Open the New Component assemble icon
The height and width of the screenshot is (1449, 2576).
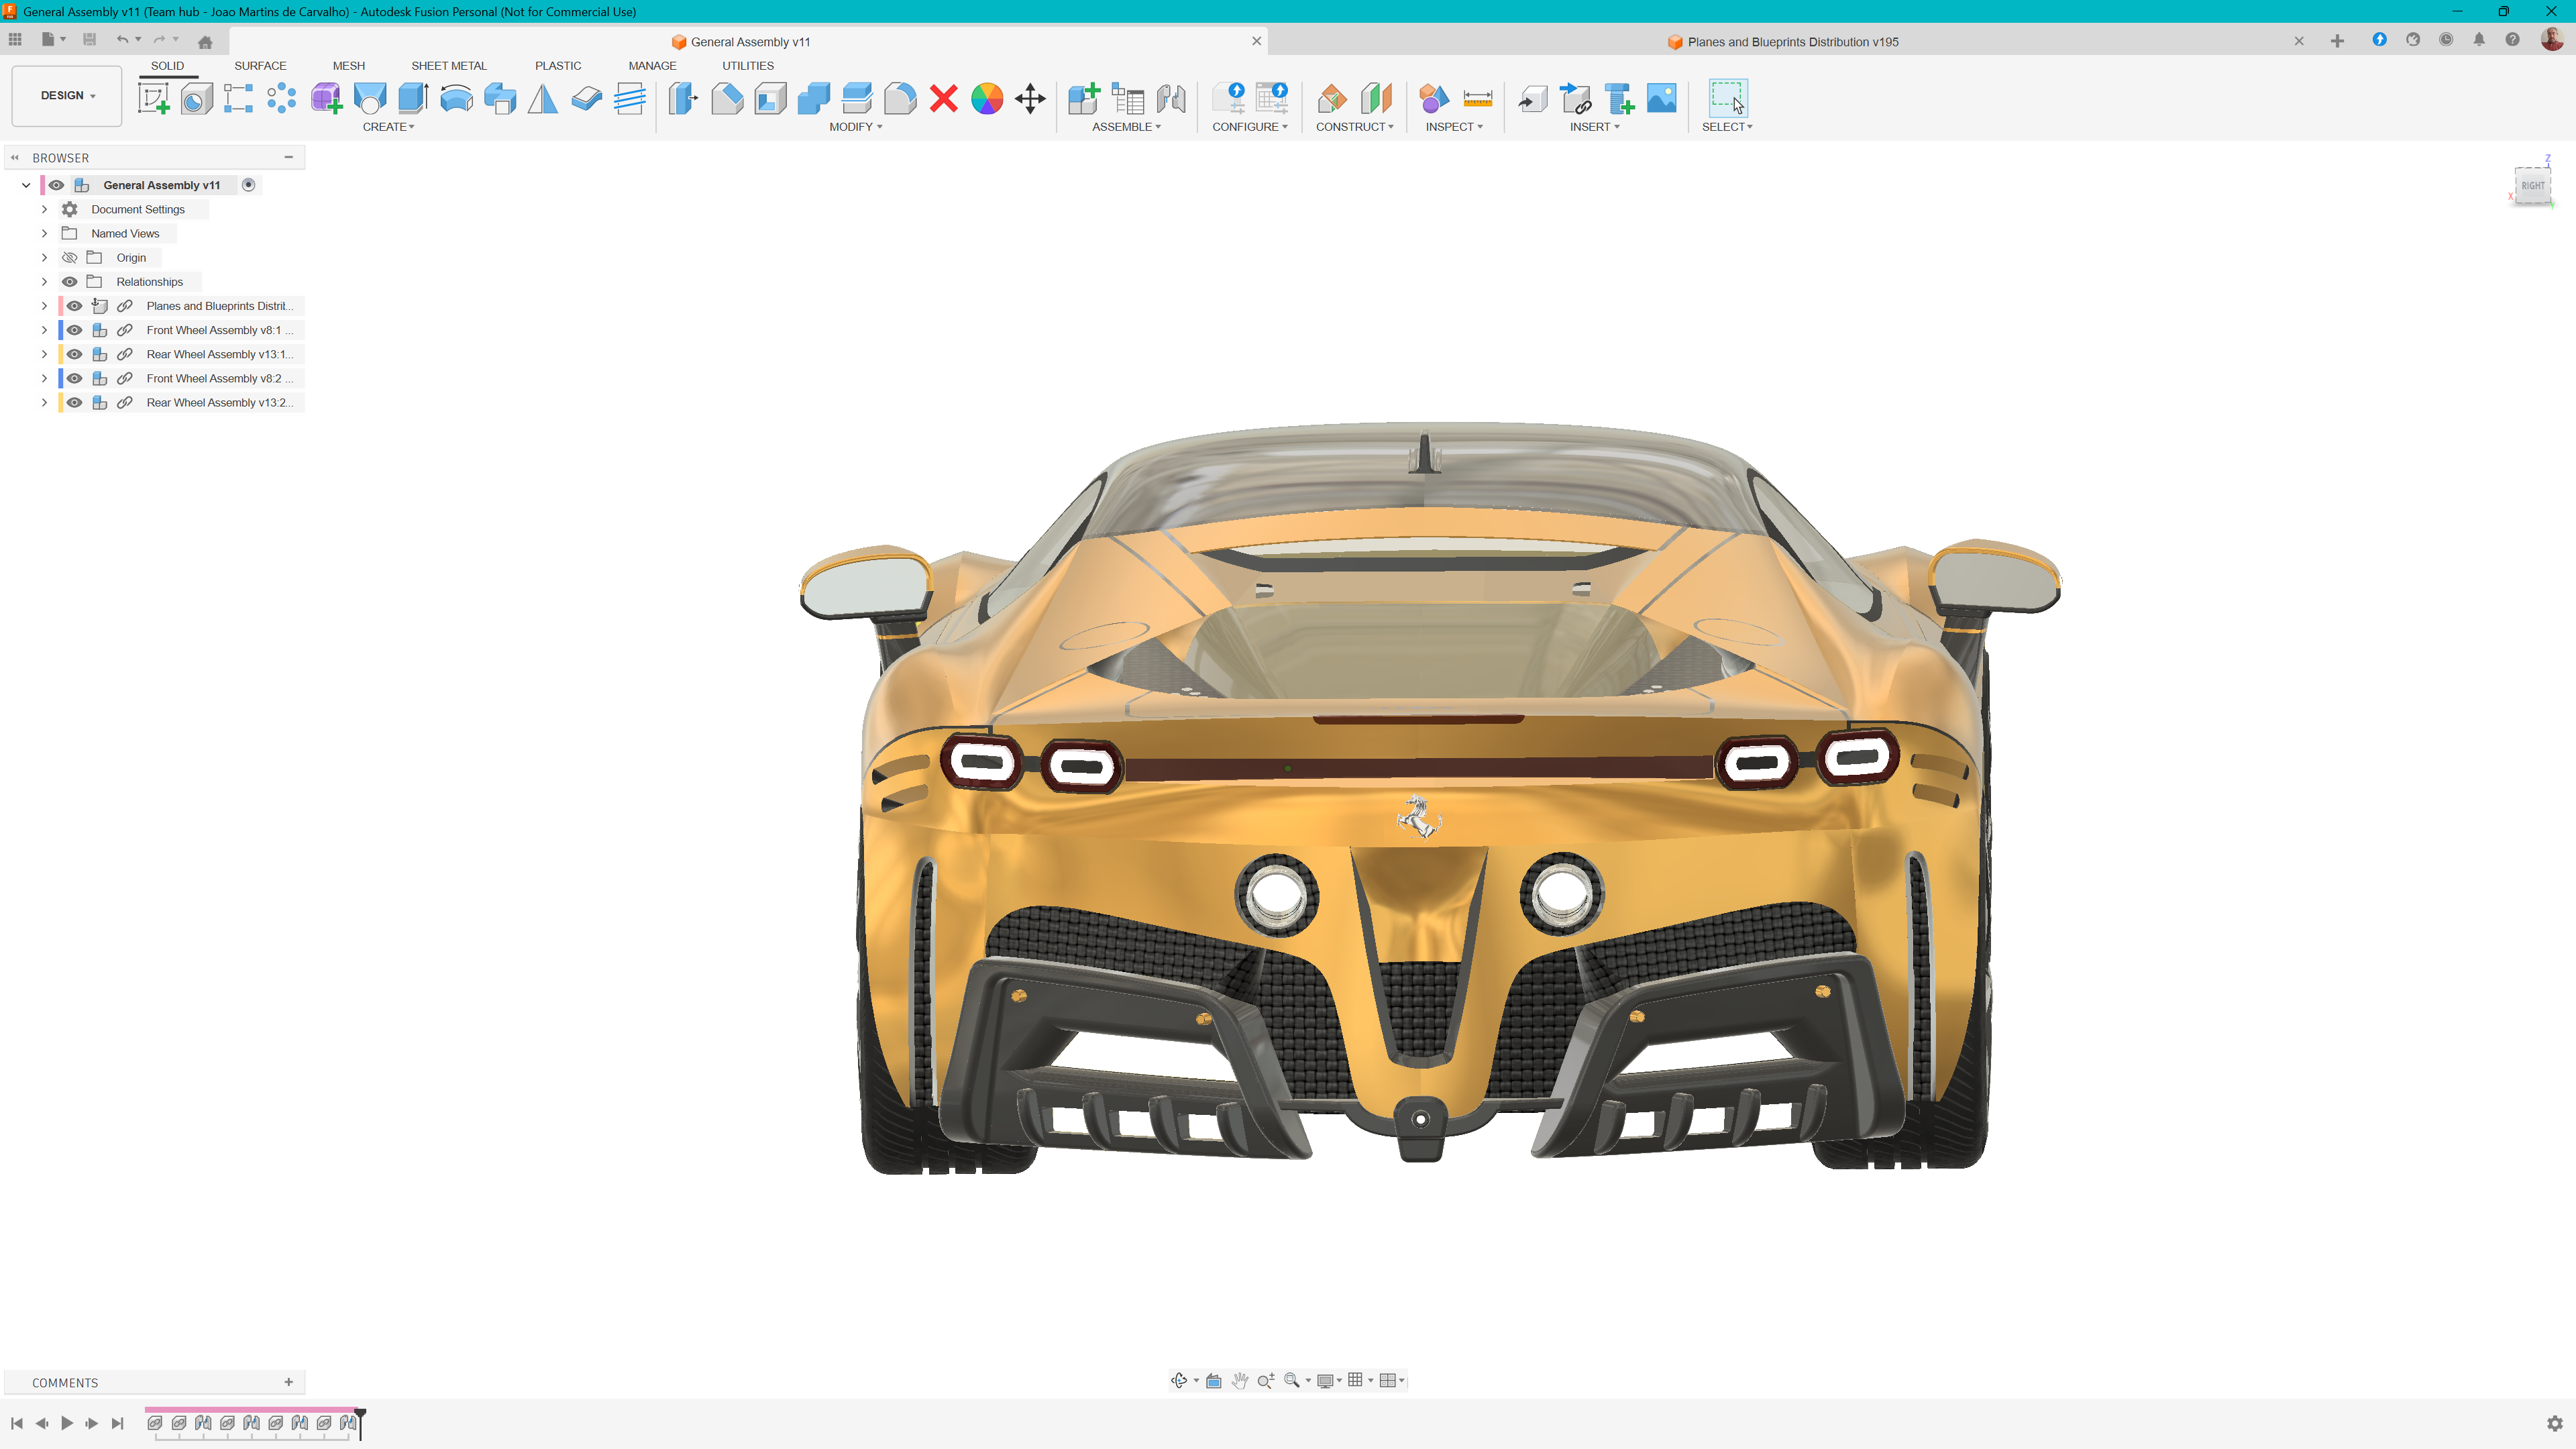point(1083,98)
